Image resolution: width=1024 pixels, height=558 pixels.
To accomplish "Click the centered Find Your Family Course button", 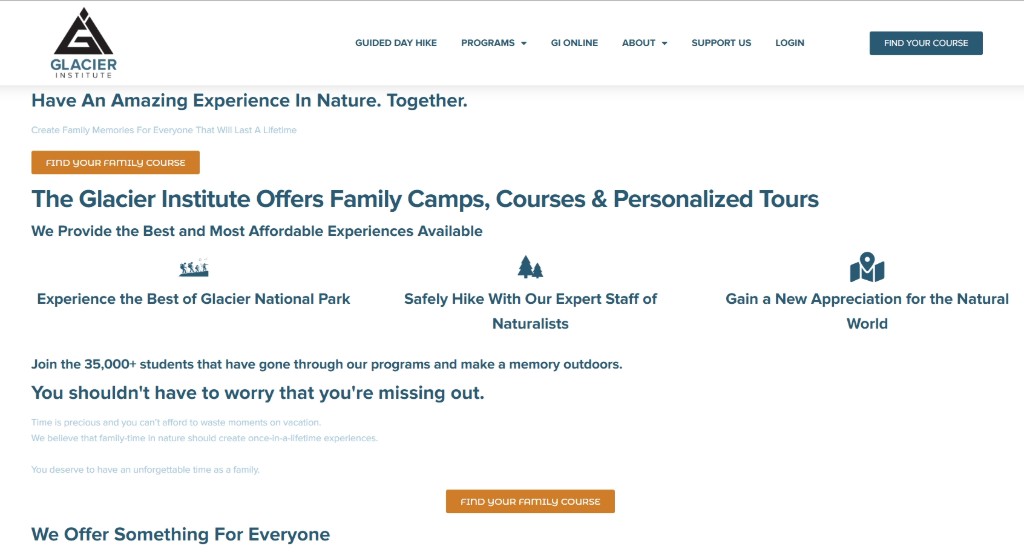I will (x=530, y=501).
